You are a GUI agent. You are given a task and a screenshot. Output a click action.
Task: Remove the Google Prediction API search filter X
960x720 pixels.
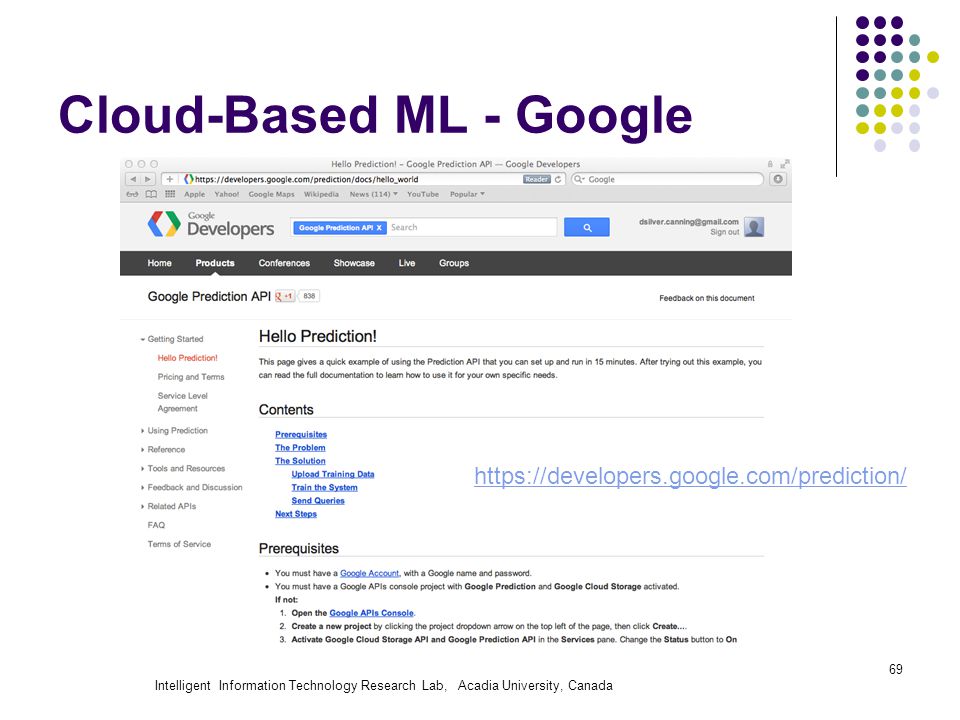coord(379,228)
